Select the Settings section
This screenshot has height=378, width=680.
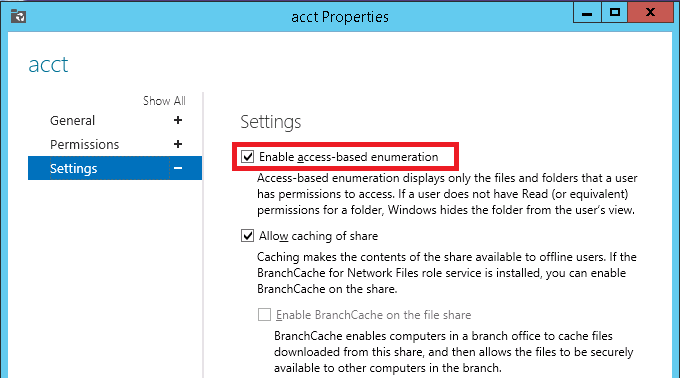pyautogui.click(x=115, y=168)
